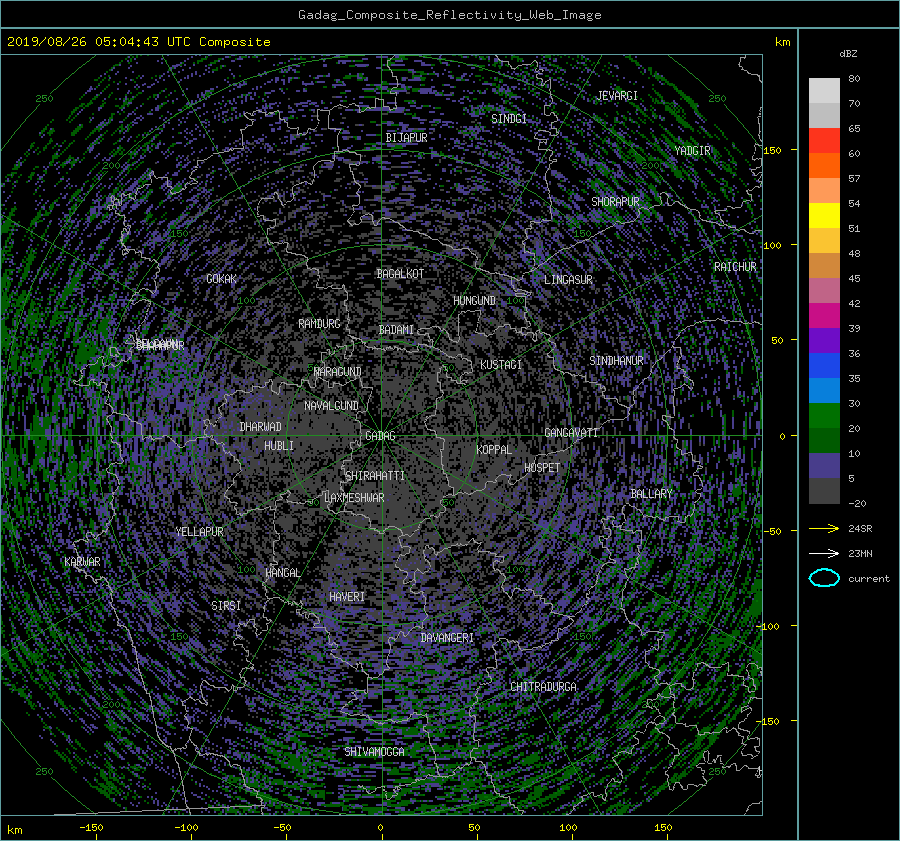
Task: Click the purple 39 dBZ legend swatch
Action: pyautogui.click(x=824, y=340)
